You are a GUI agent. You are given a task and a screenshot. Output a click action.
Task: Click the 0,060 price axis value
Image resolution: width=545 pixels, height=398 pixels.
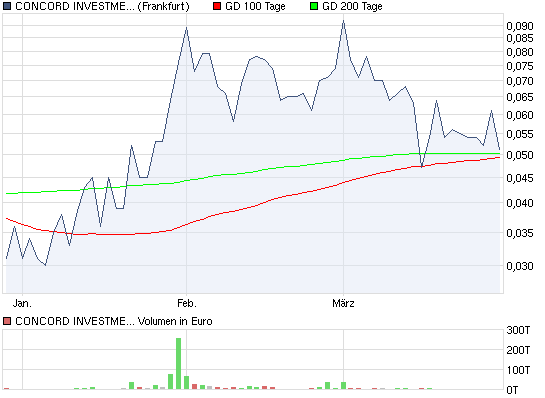click(520, 115)
